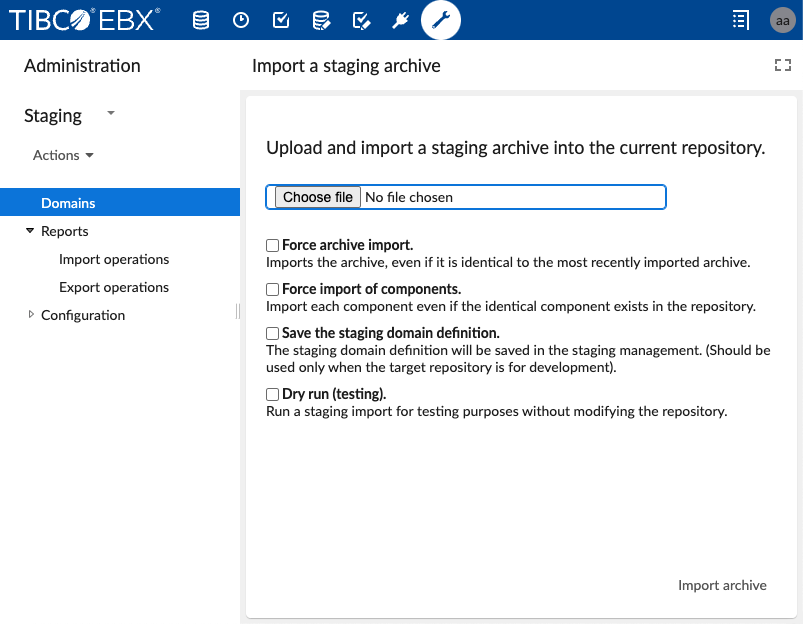This screenshot has height=624, width=803.
Task: Open the database edit icon in header
Action: pyautogui.click(x=321, y=20)
